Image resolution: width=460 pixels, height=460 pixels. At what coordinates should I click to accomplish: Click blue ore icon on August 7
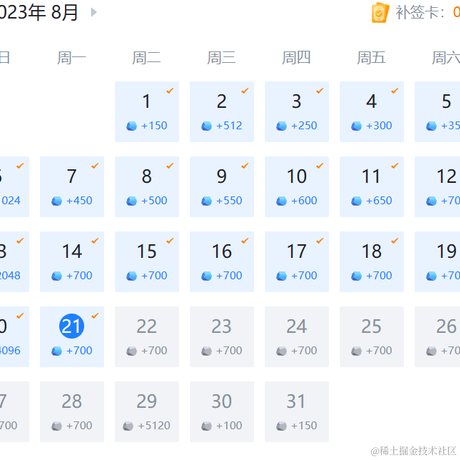point(57,201)
